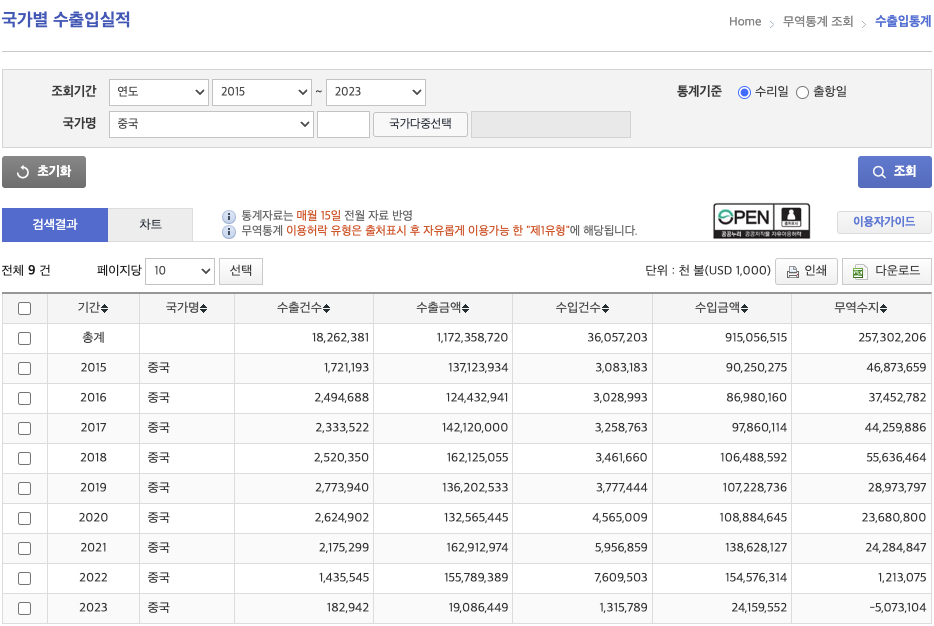Screen dimensions: 934x626
Task: Sort by 수출금액 column arrows
Action: [x=465, y=309]
